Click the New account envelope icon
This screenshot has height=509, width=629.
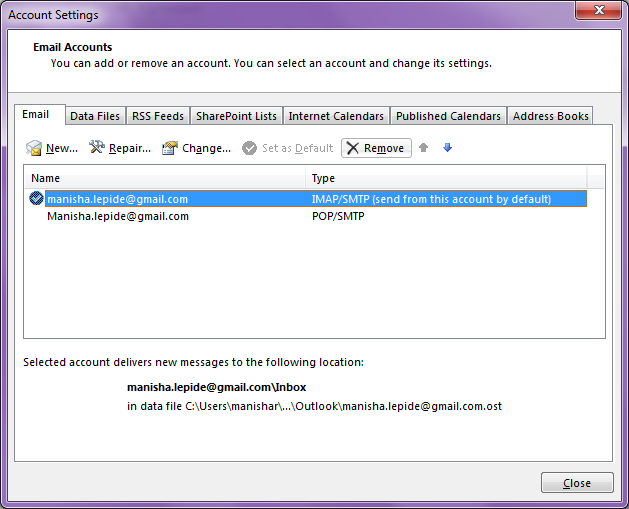34,148
